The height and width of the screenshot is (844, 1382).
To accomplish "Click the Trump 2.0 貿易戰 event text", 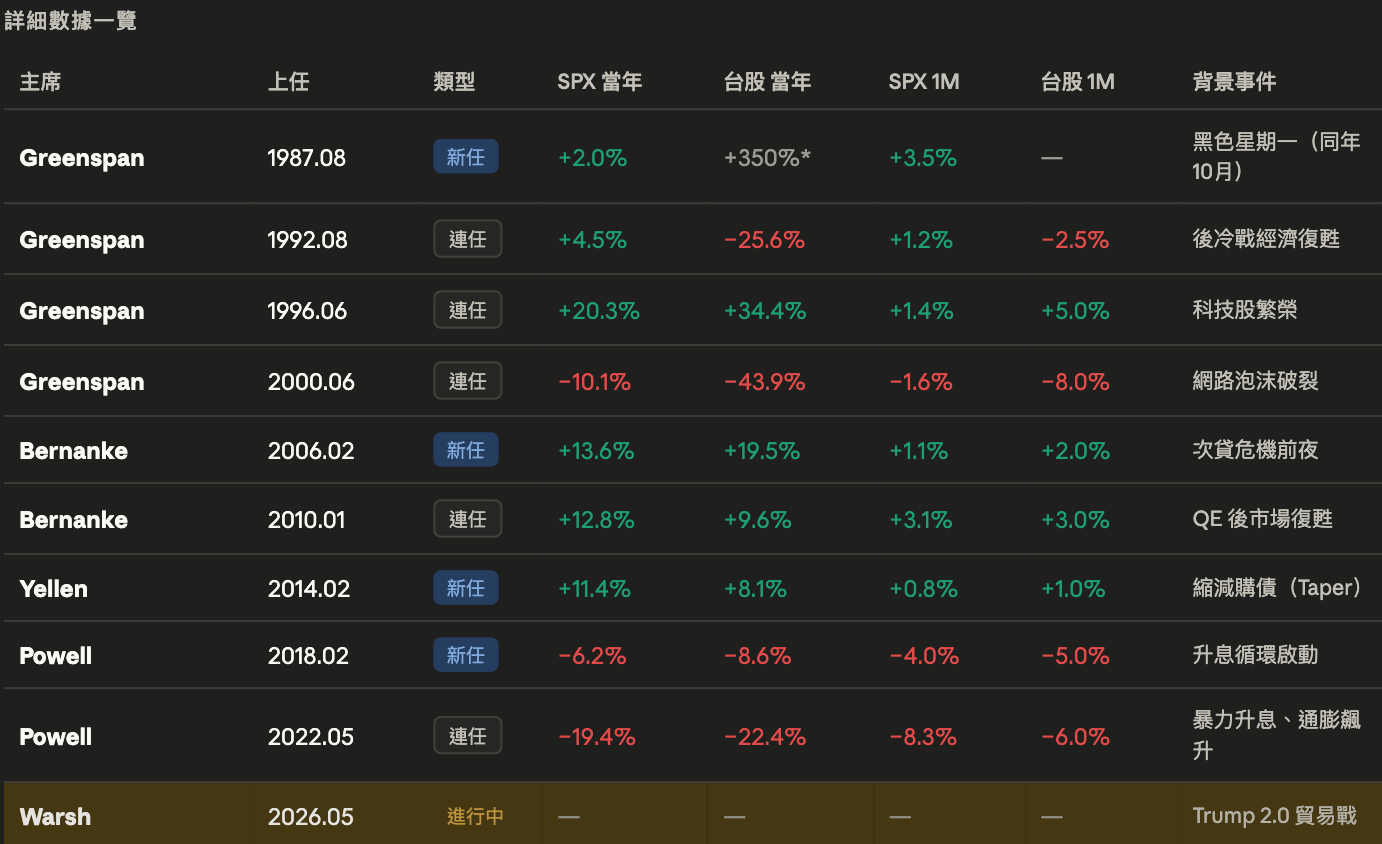I will coord(1274,816).
